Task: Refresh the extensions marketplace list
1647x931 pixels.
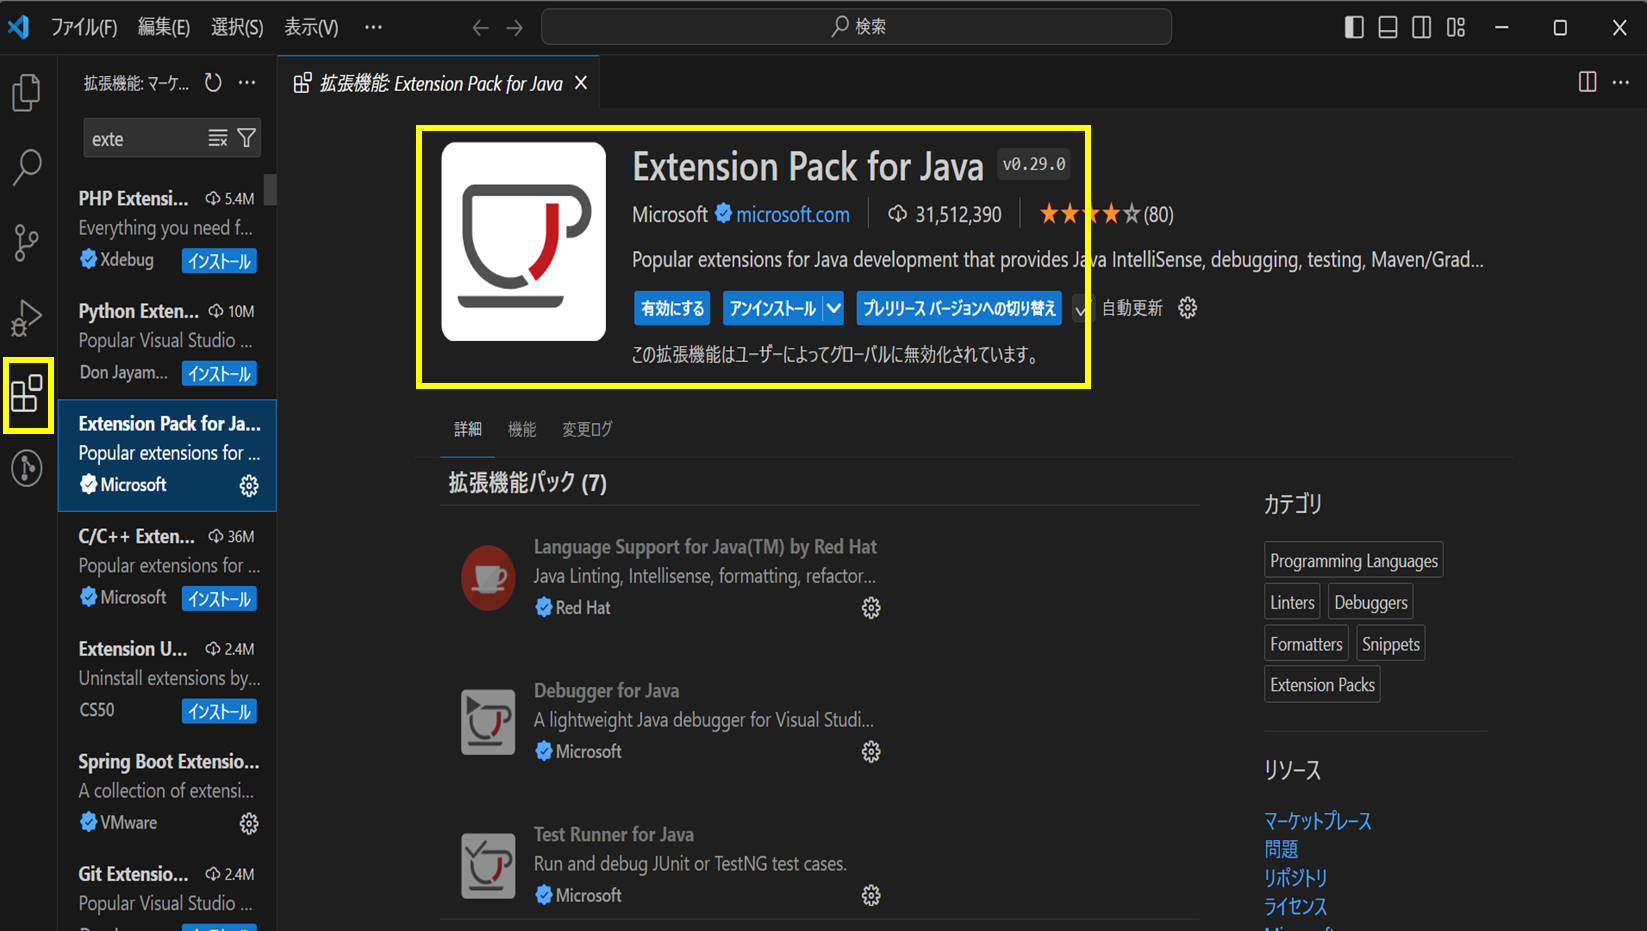Action: [x=213, y=83]
